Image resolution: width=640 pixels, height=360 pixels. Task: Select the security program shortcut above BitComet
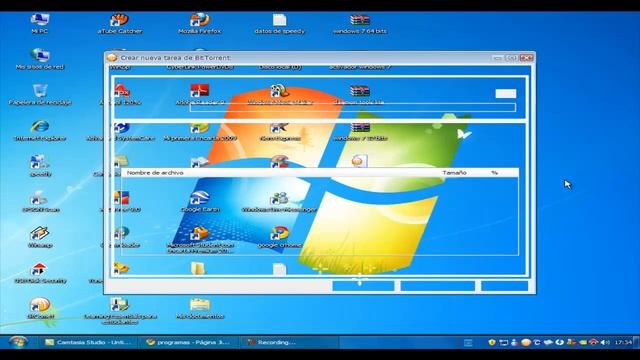click(x=40, y=273)
